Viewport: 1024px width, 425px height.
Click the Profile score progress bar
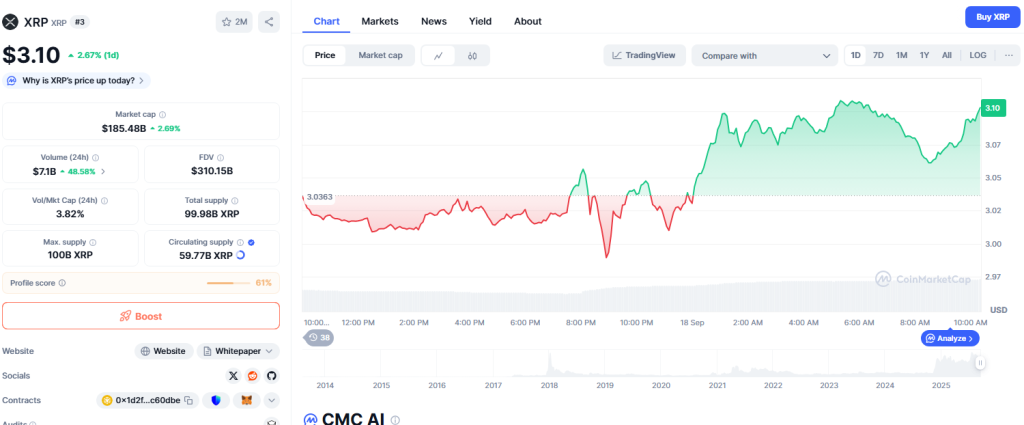(229, 283)
